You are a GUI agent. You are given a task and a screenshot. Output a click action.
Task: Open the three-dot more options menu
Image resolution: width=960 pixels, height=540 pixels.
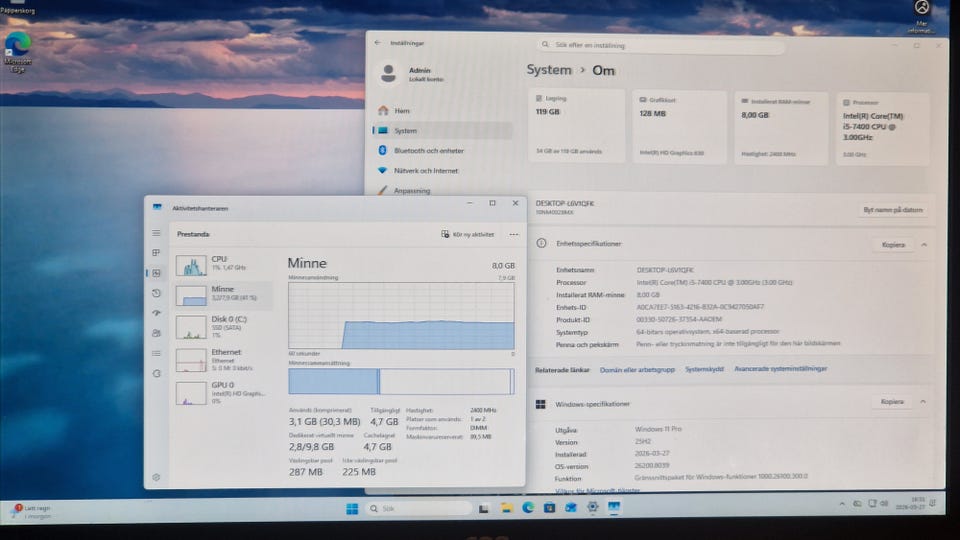tap(514, 234)
